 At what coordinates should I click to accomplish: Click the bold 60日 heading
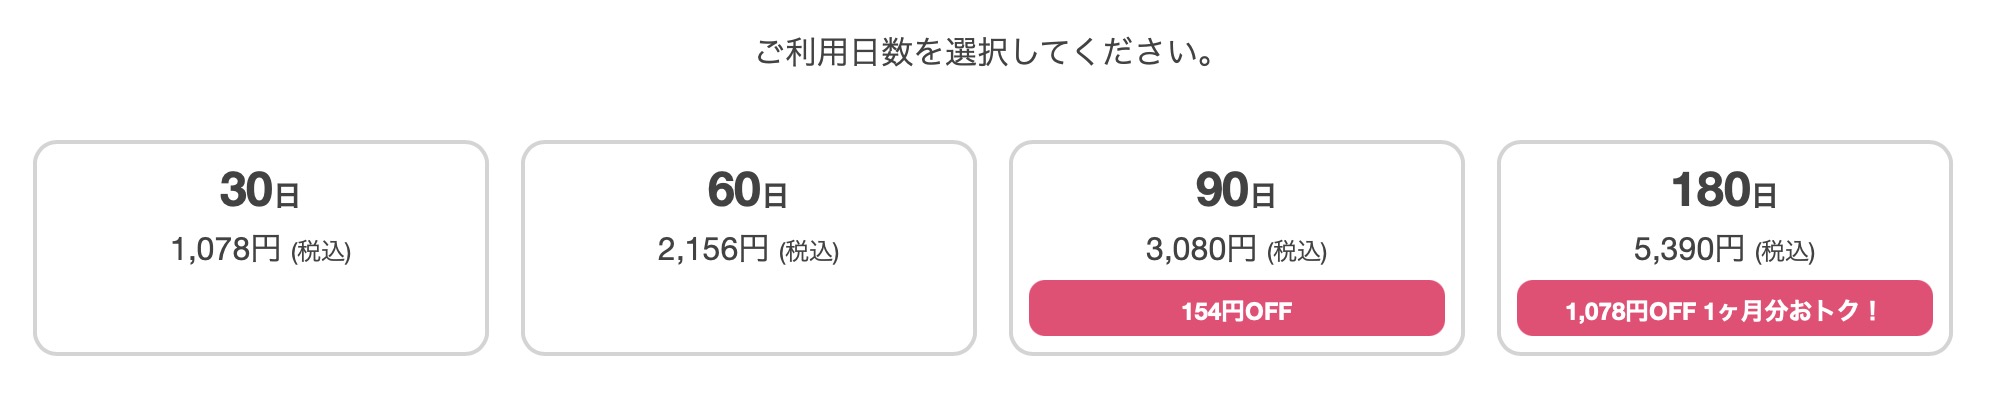[x=747, y=190]
